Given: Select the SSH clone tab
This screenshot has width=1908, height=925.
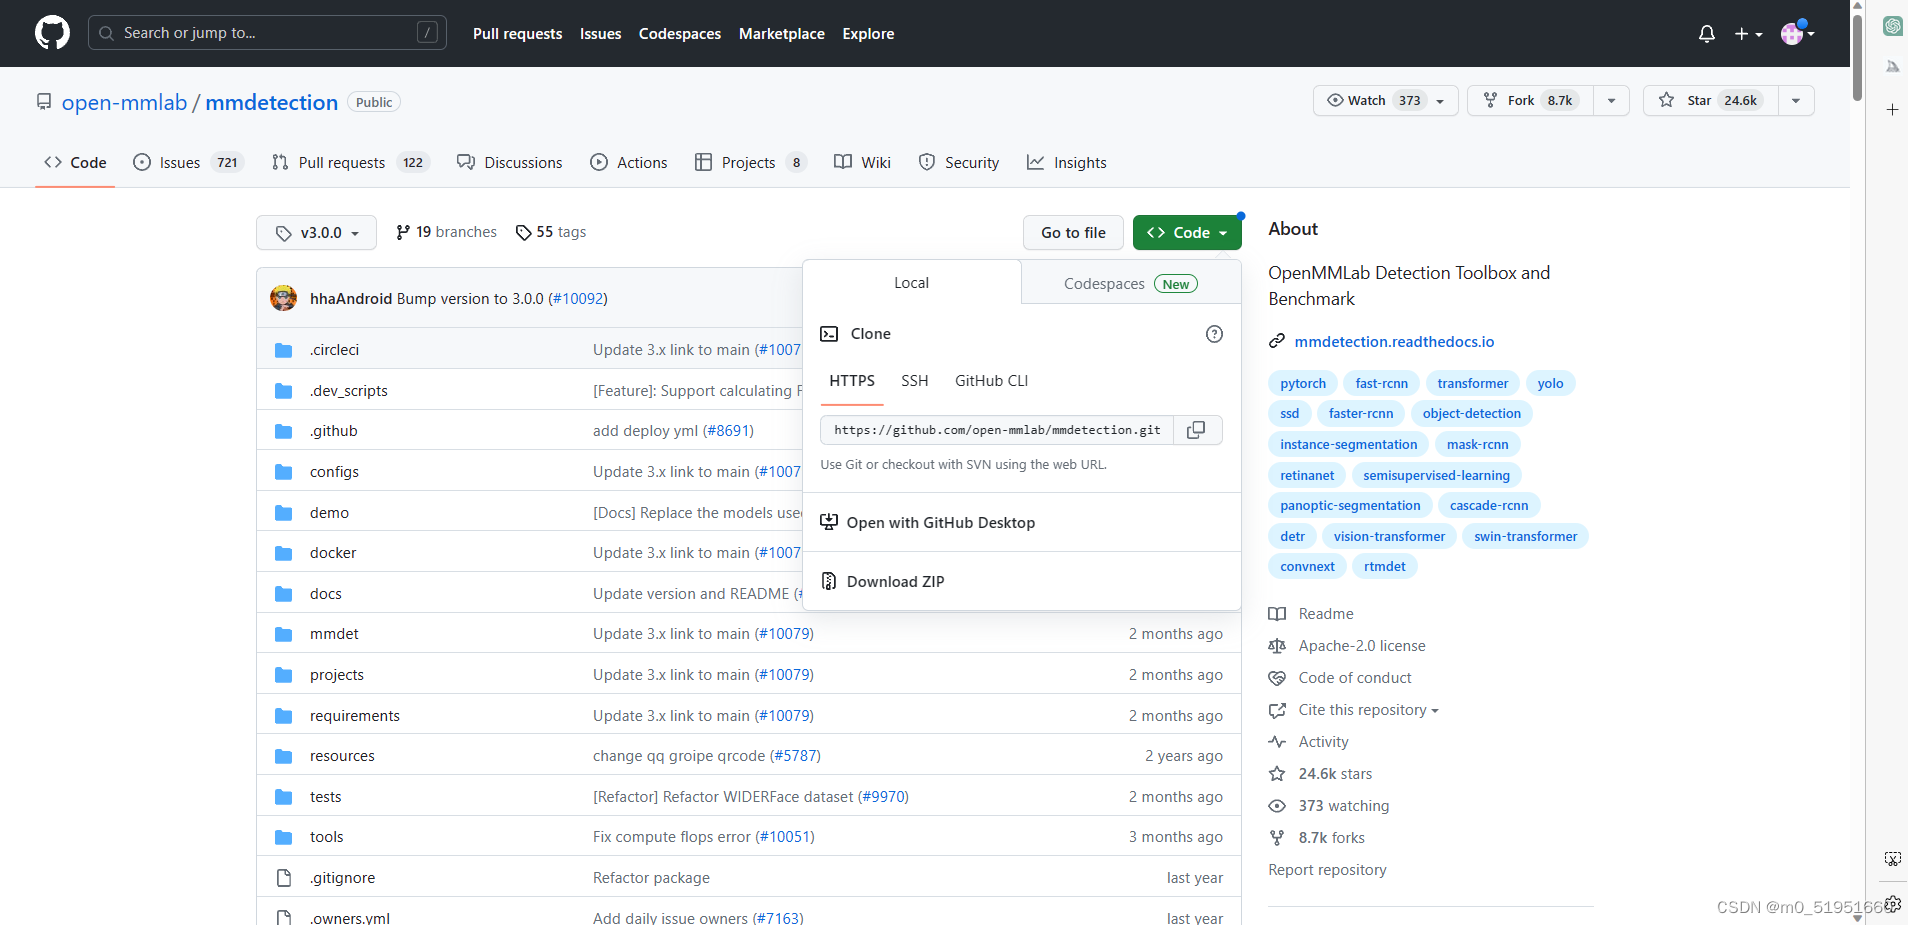Looking at the screenshot, I should (915, 381).
